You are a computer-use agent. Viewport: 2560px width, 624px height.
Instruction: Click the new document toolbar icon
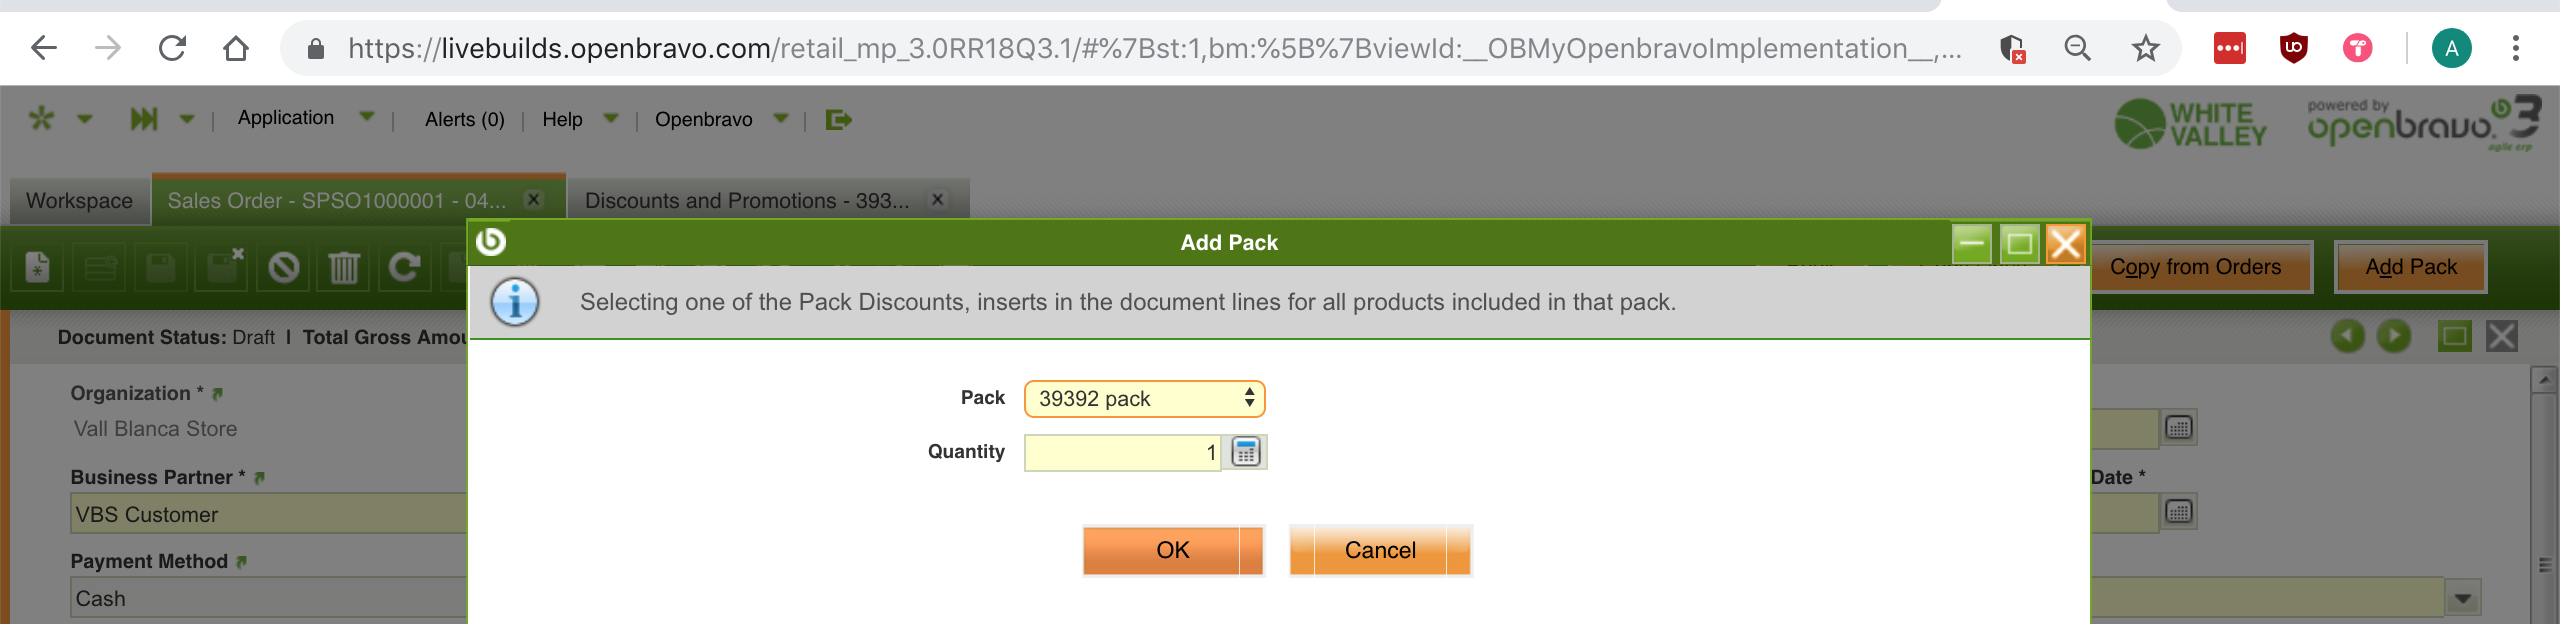(37, 268)
